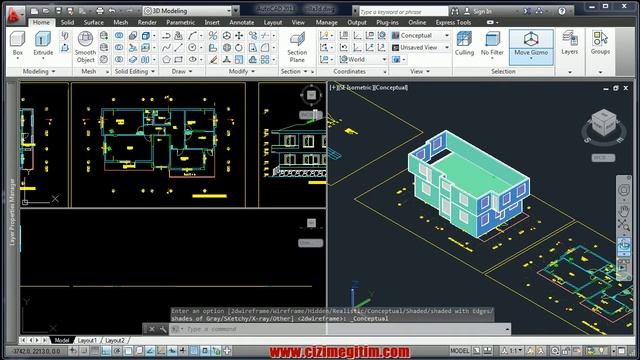Expand the Modify panel

pyautogui.click(x=242, y=71)
